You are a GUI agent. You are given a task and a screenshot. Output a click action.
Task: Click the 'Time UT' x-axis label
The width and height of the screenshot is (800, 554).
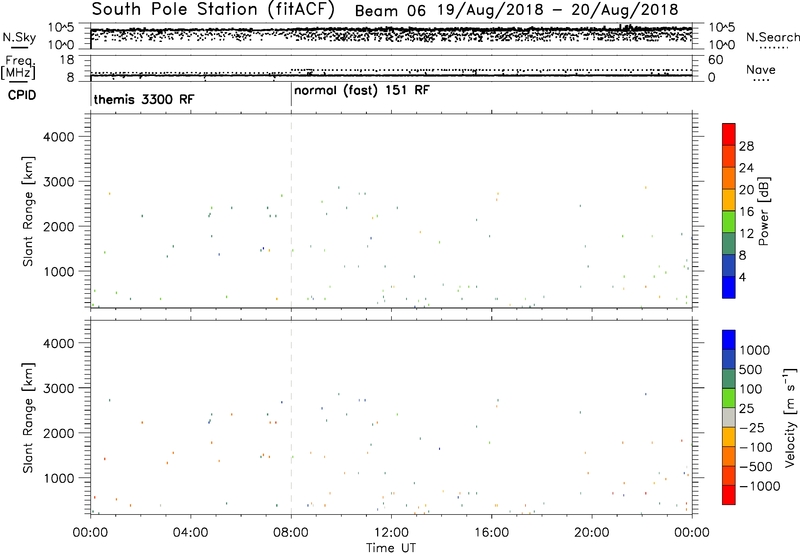click(391, 548)
